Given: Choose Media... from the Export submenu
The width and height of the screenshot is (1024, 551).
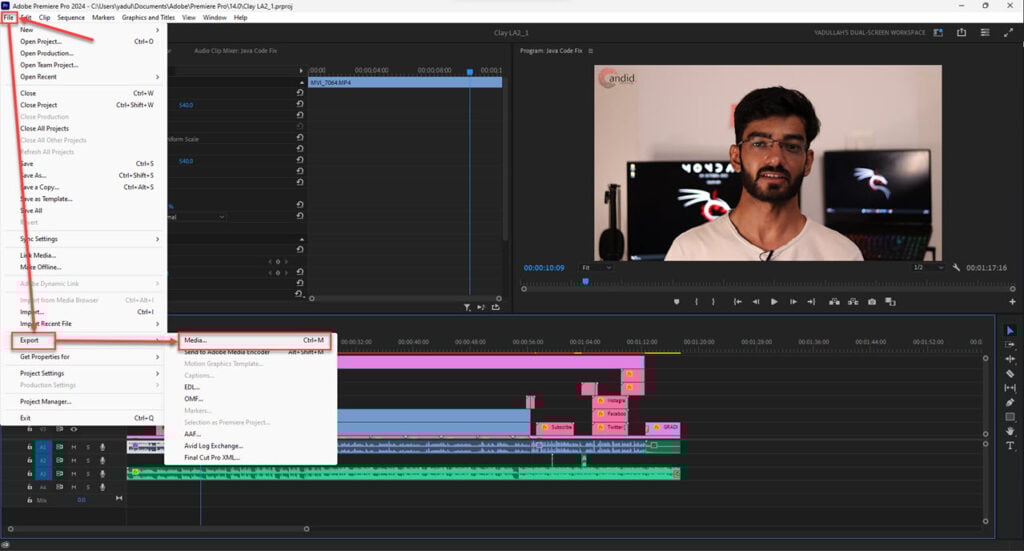Looking at the screenshot, I should coord(255,340).
